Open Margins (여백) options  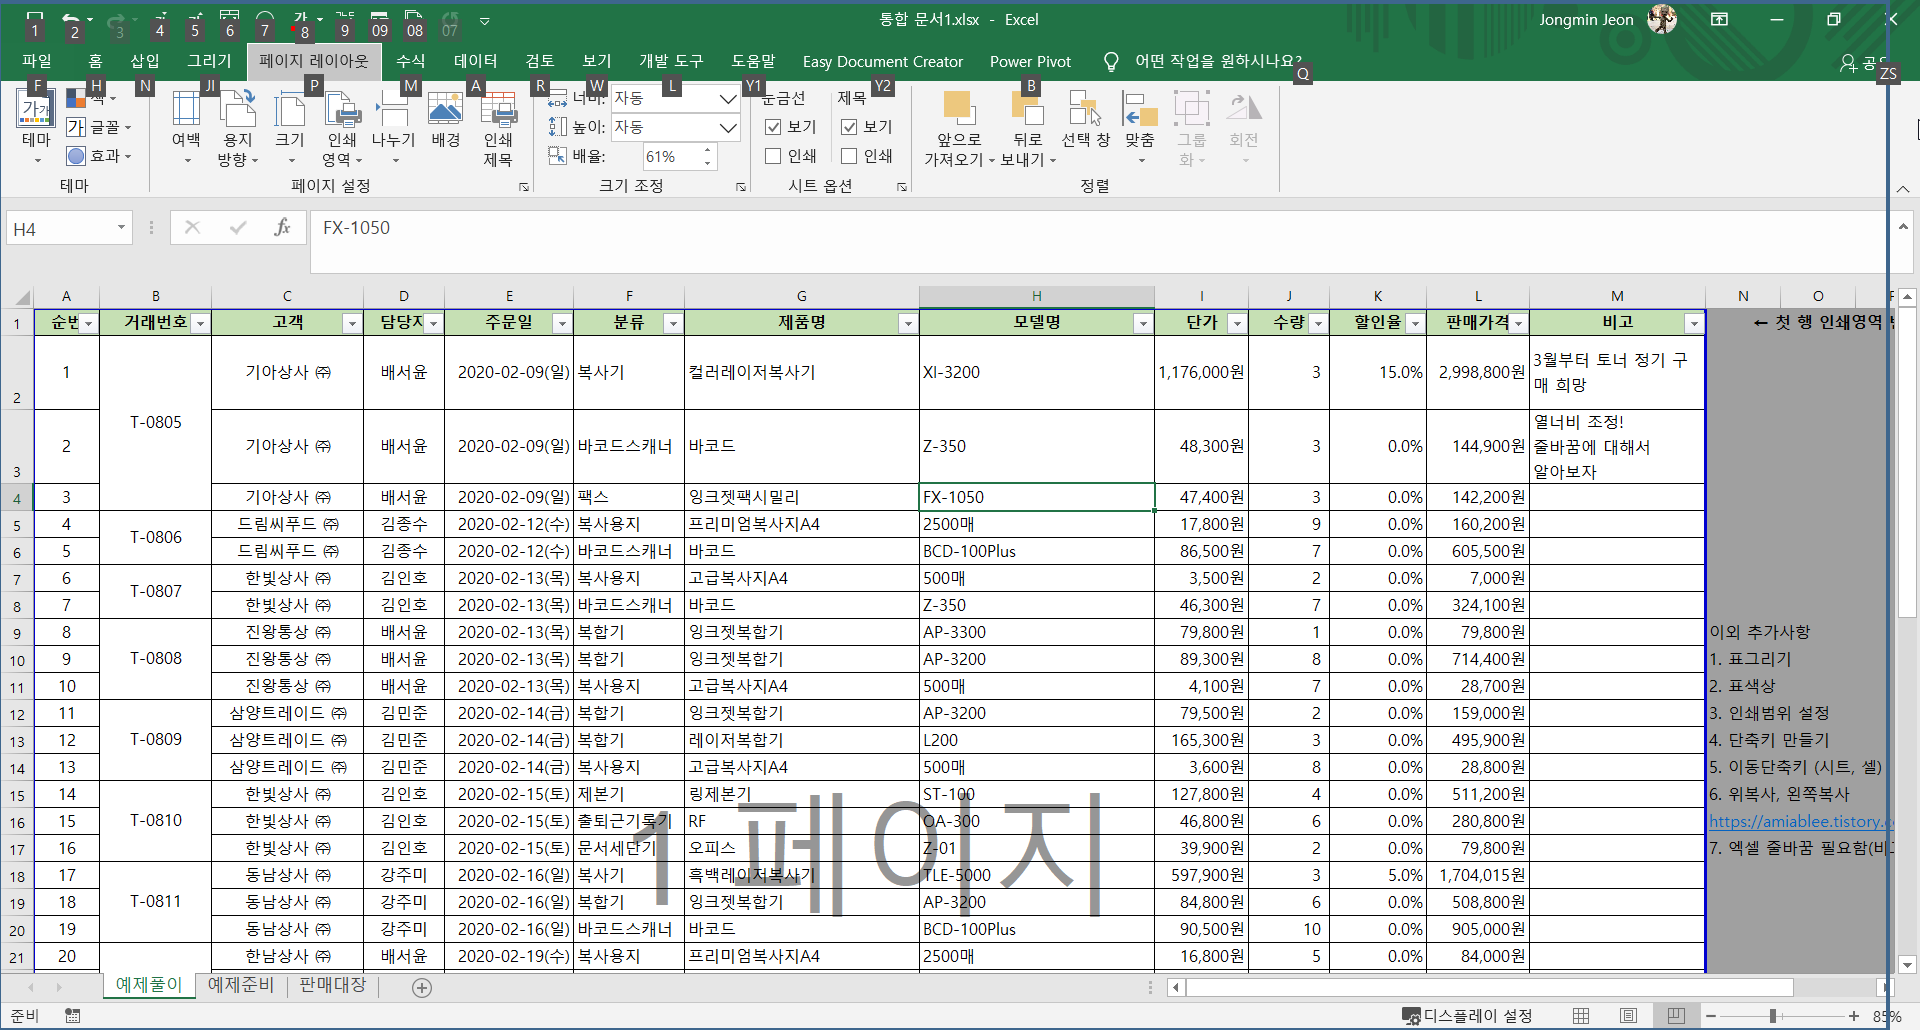(x=186, y=127)
